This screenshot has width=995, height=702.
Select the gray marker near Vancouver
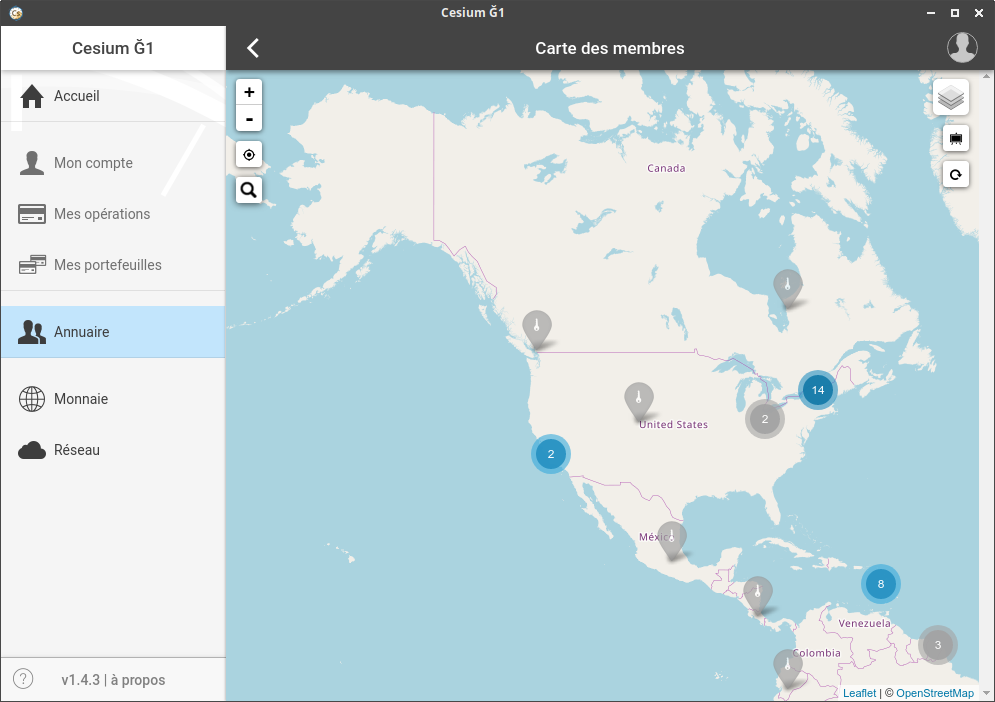(x=537, y=329)
